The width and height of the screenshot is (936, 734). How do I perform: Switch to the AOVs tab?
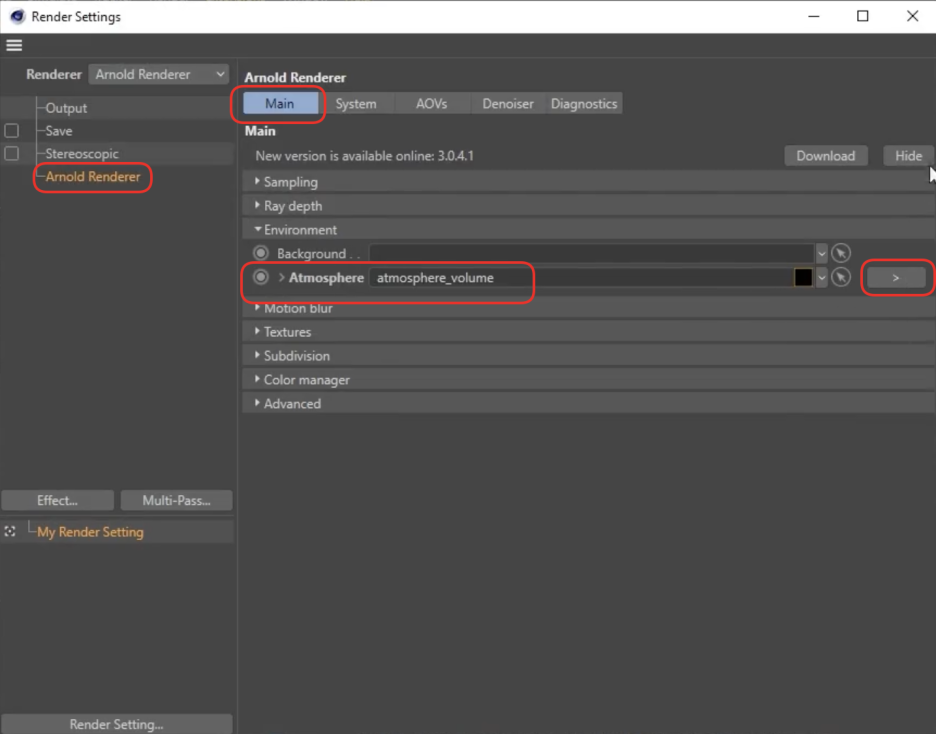(x=432, y=104)
